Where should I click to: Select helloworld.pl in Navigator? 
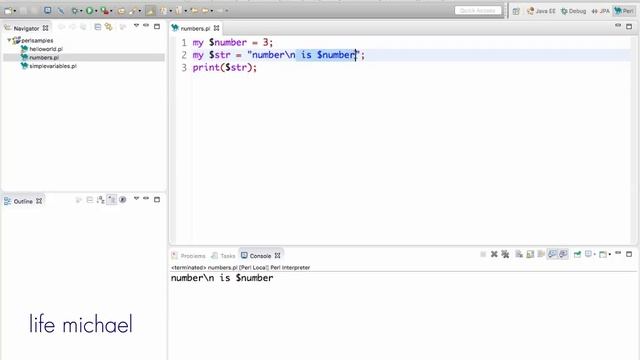[x=42, y=49]
